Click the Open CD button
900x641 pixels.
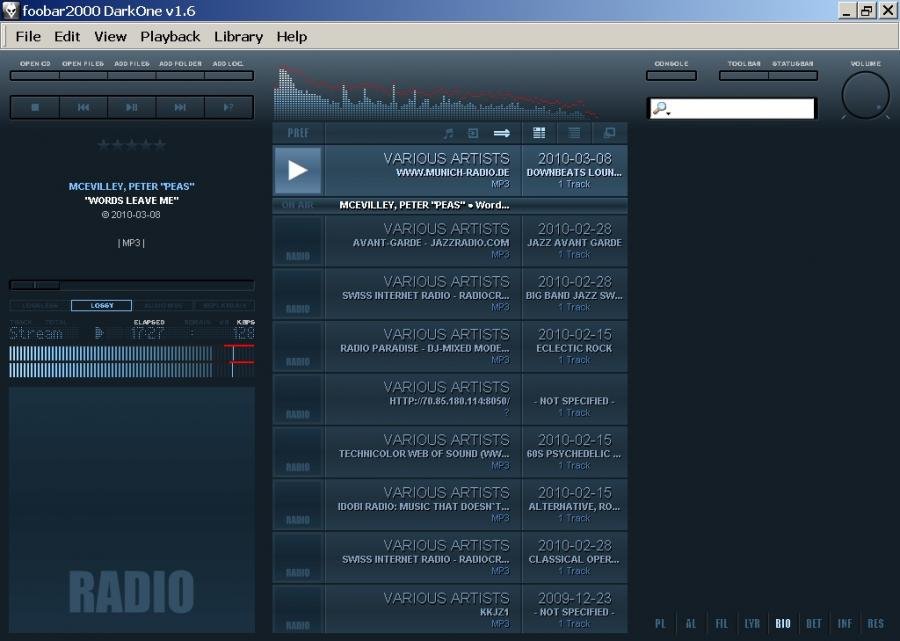(x=35, y=75)
